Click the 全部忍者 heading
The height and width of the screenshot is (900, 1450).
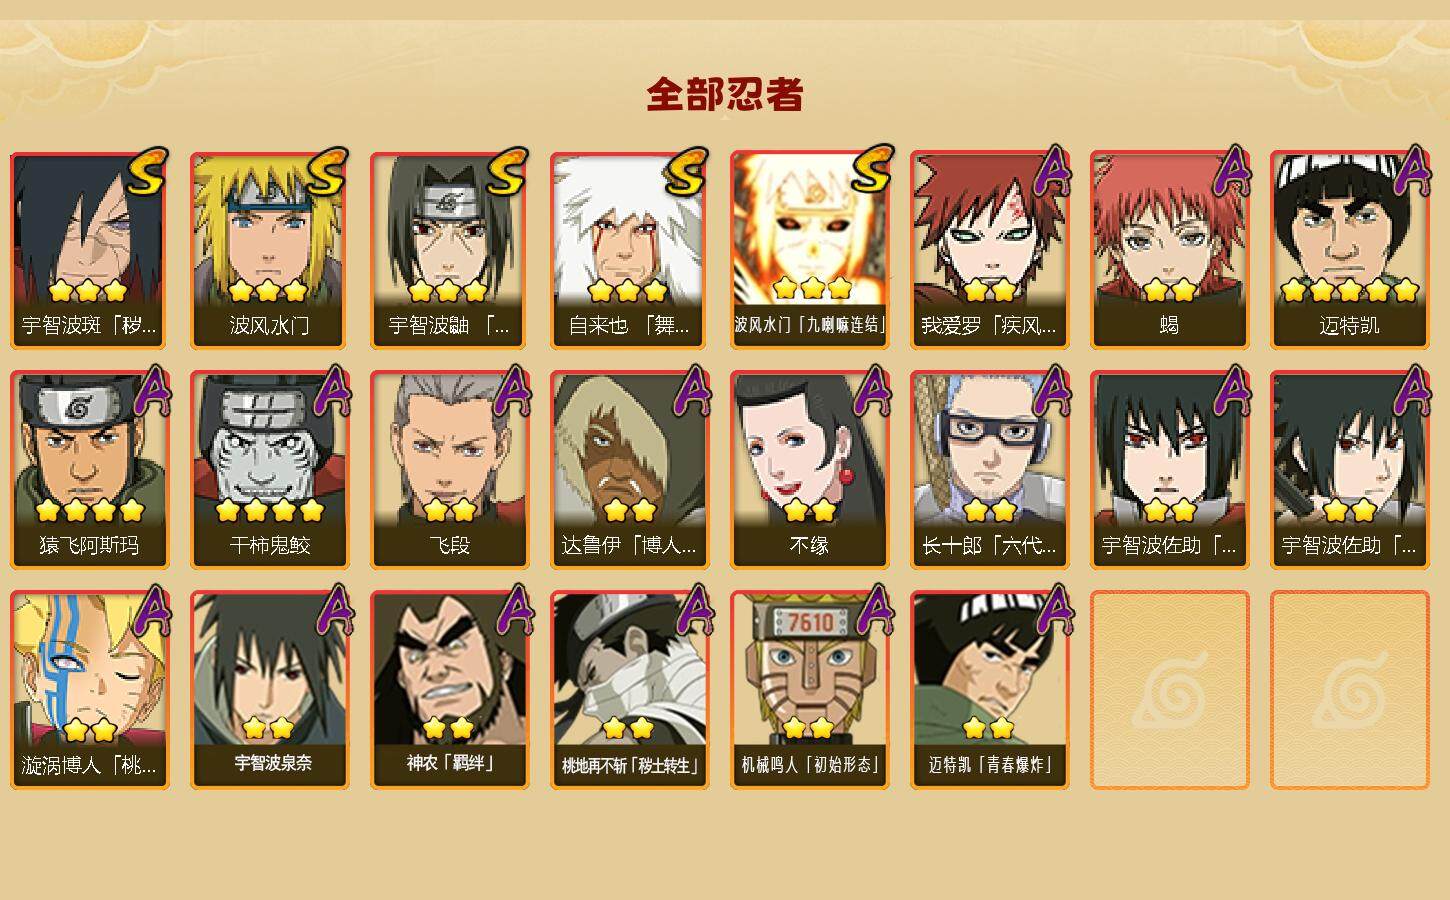tap(725, 95)
